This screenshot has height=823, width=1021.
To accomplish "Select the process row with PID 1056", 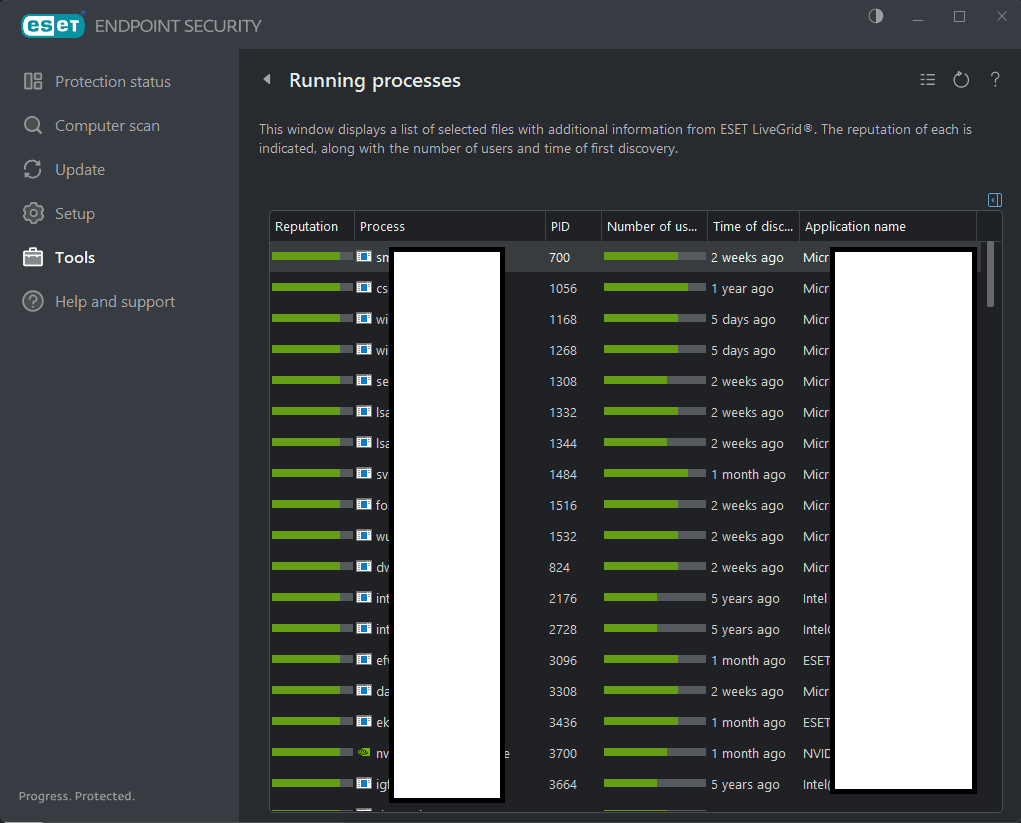I will 623,288.
